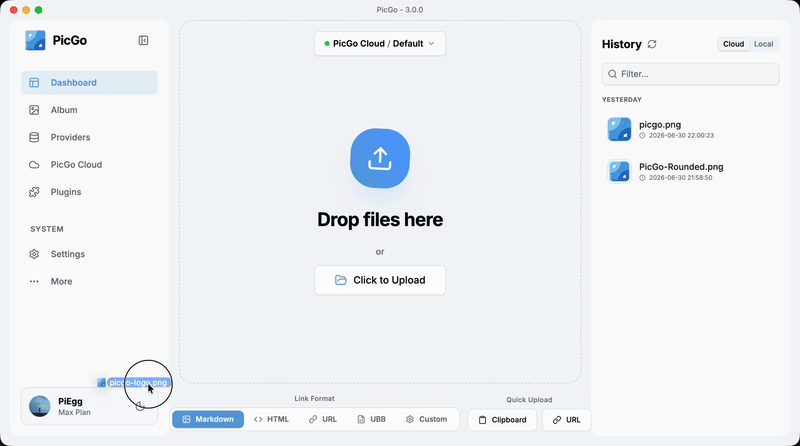Focus the History Filter field
The height and width of the screenshot is (446, 800).
pyautogui.click(x=690, y=74)
